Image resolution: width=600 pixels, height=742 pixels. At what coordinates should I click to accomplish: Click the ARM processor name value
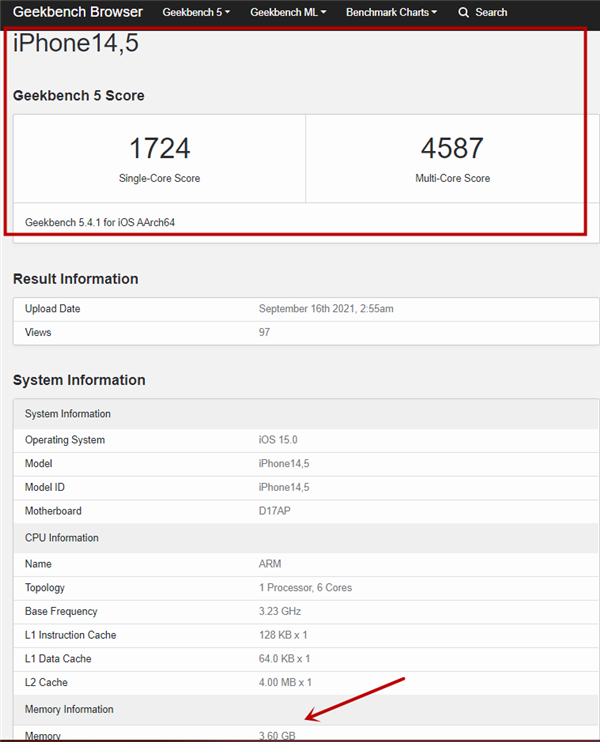270,564
